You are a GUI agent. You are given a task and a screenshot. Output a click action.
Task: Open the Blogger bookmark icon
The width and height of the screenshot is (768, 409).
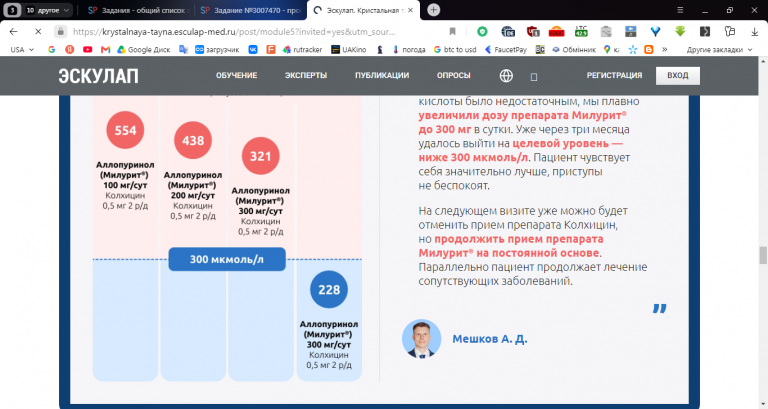pos(649,49)
